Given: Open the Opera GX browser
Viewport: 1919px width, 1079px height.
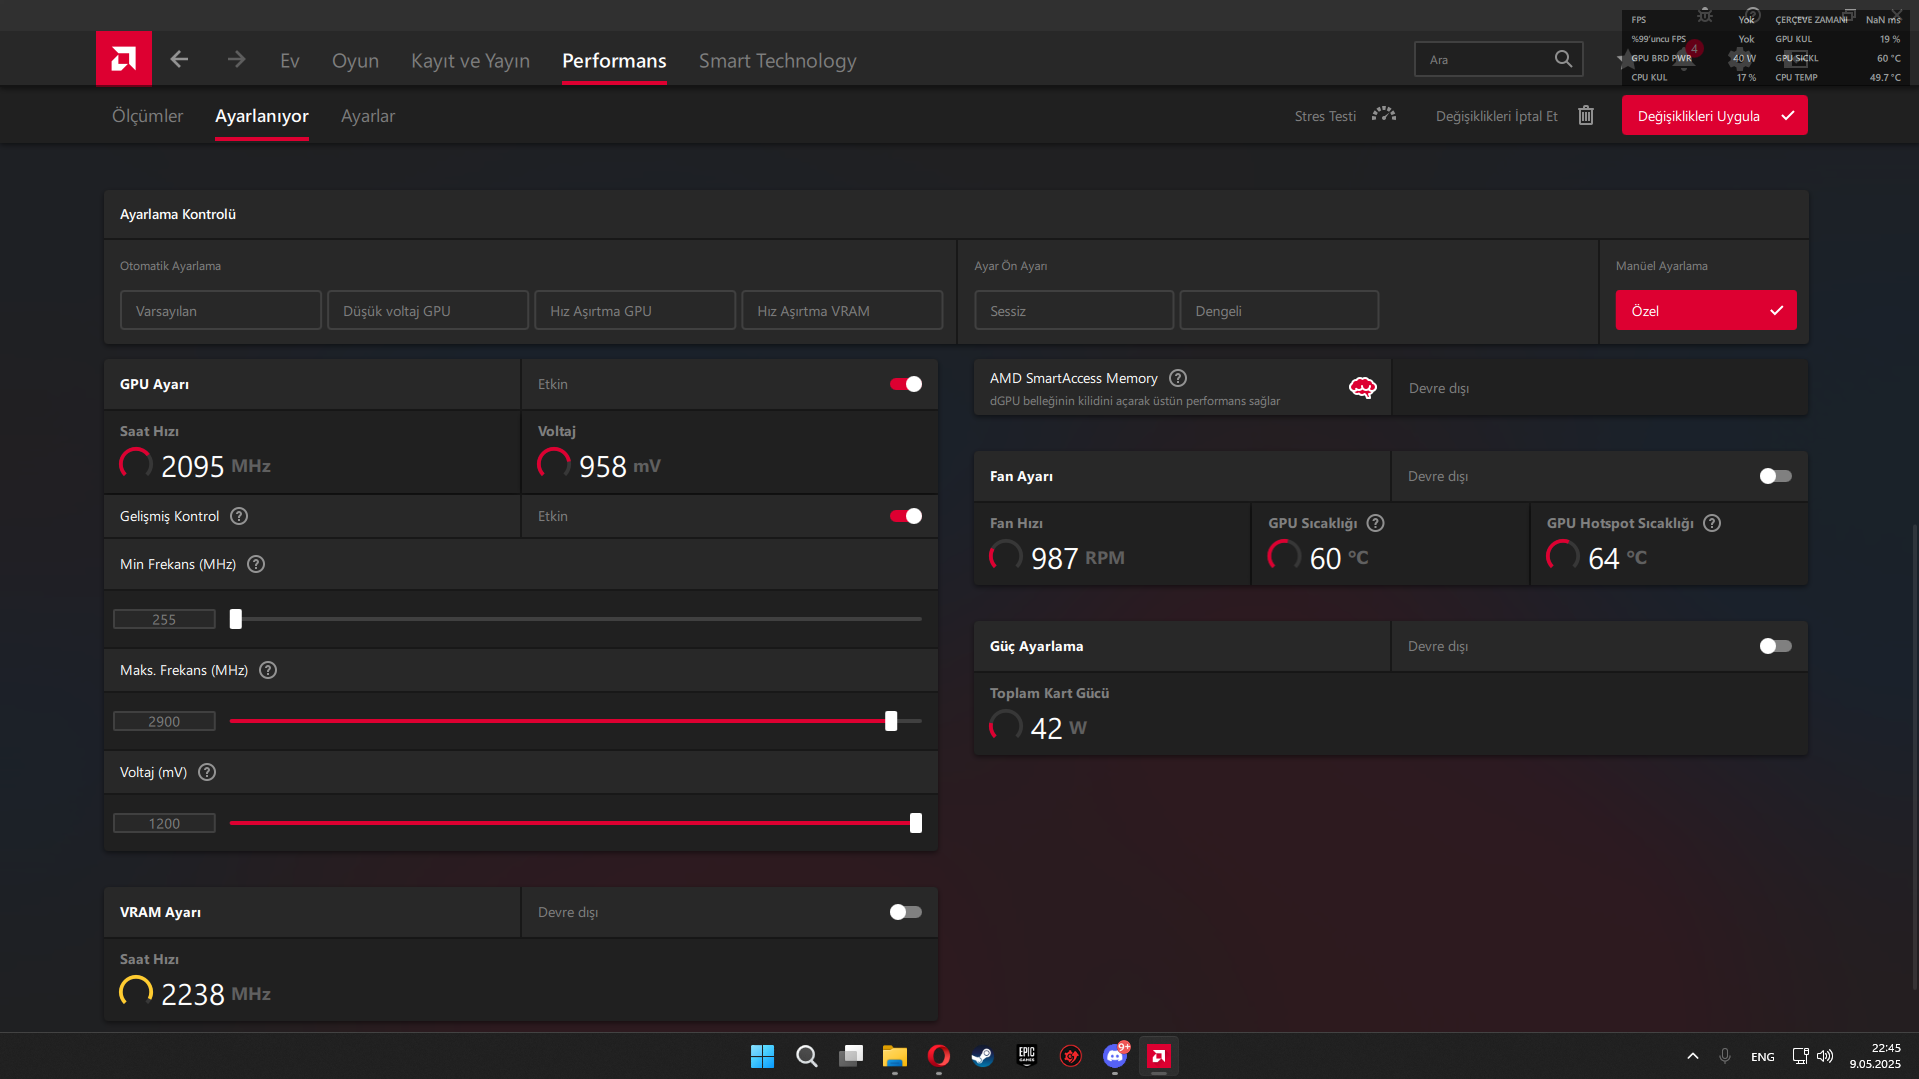Looking at the screenshot, I should click(939, 1056).
